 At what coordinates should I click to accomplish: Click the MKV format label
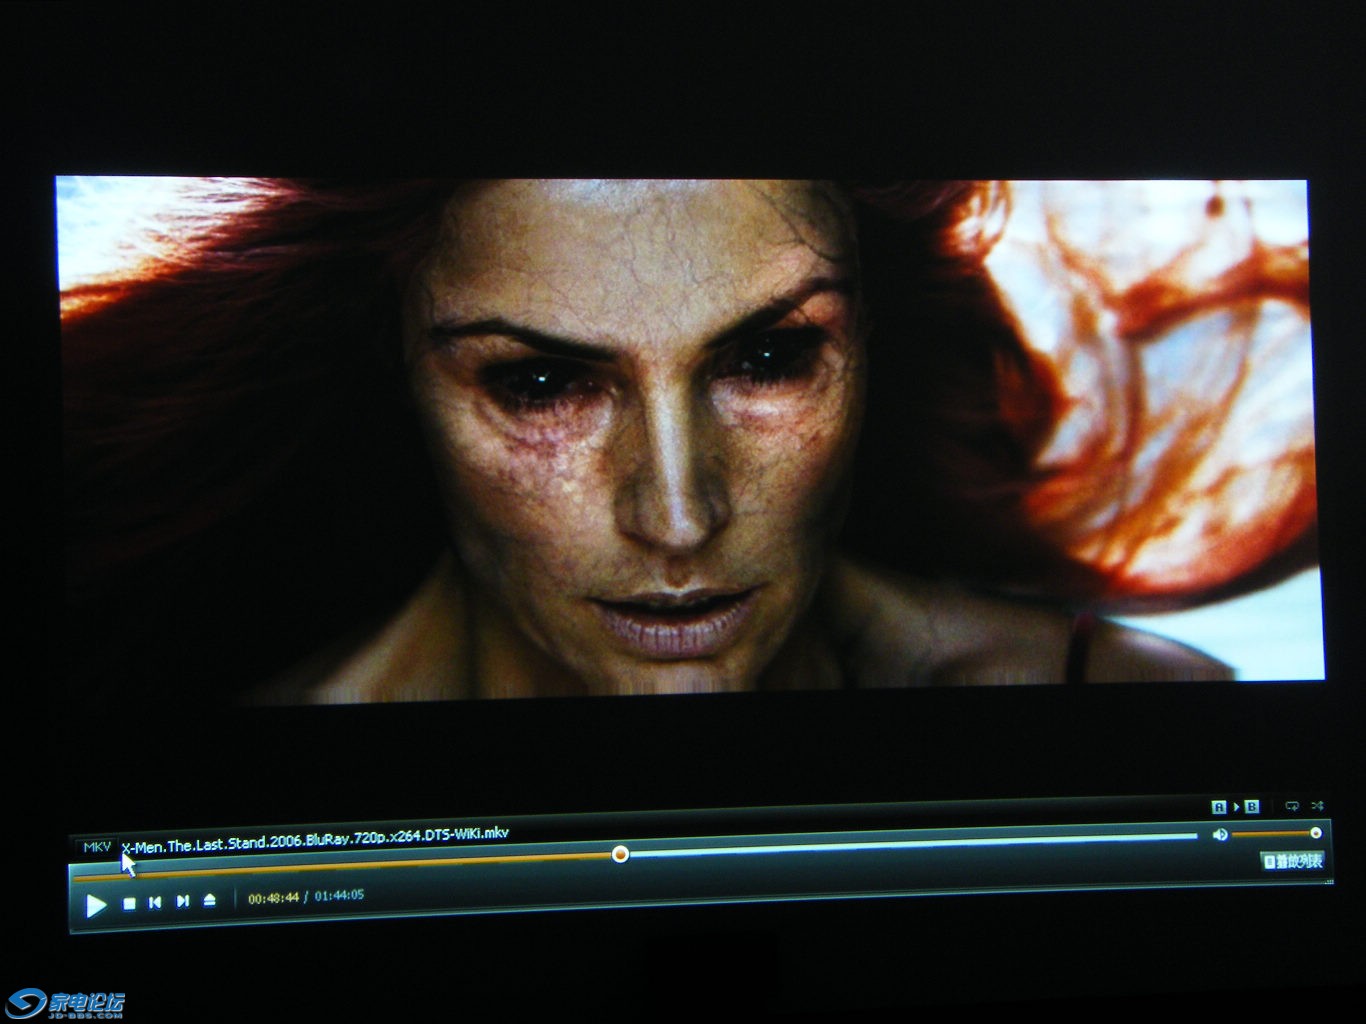[x=97, y=847]
